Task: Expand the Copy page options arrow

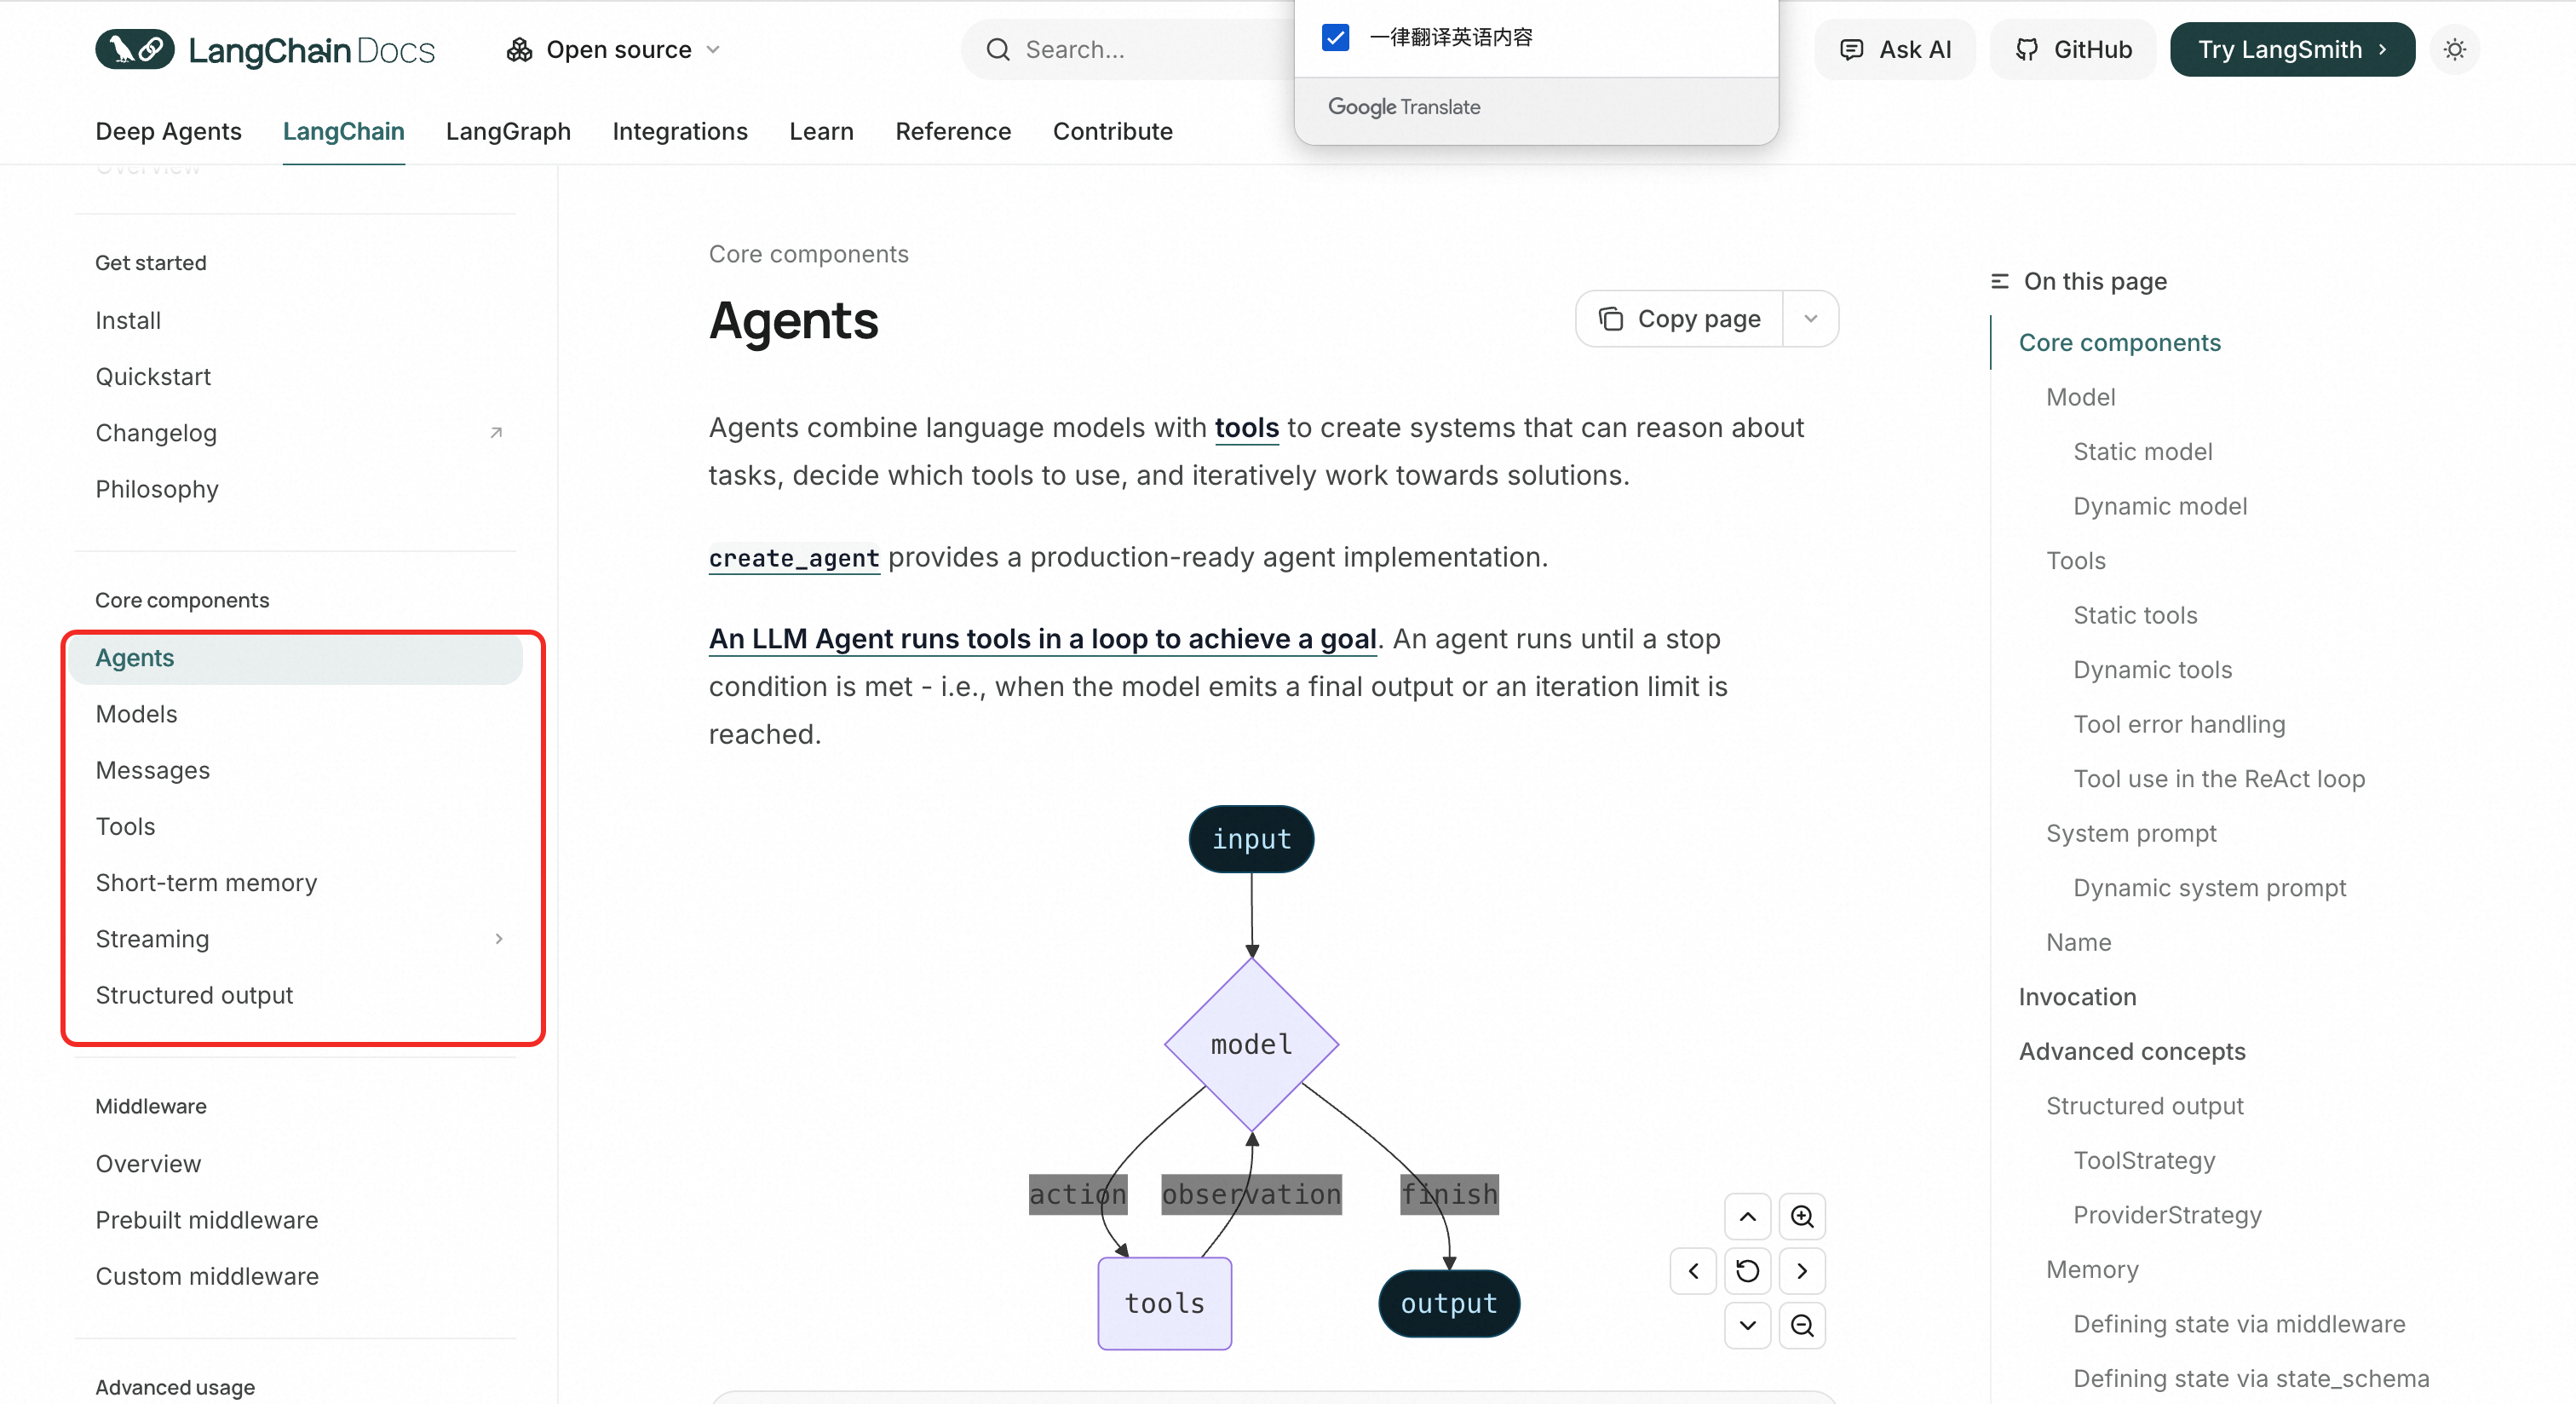Action: [x=1810, y=319]
